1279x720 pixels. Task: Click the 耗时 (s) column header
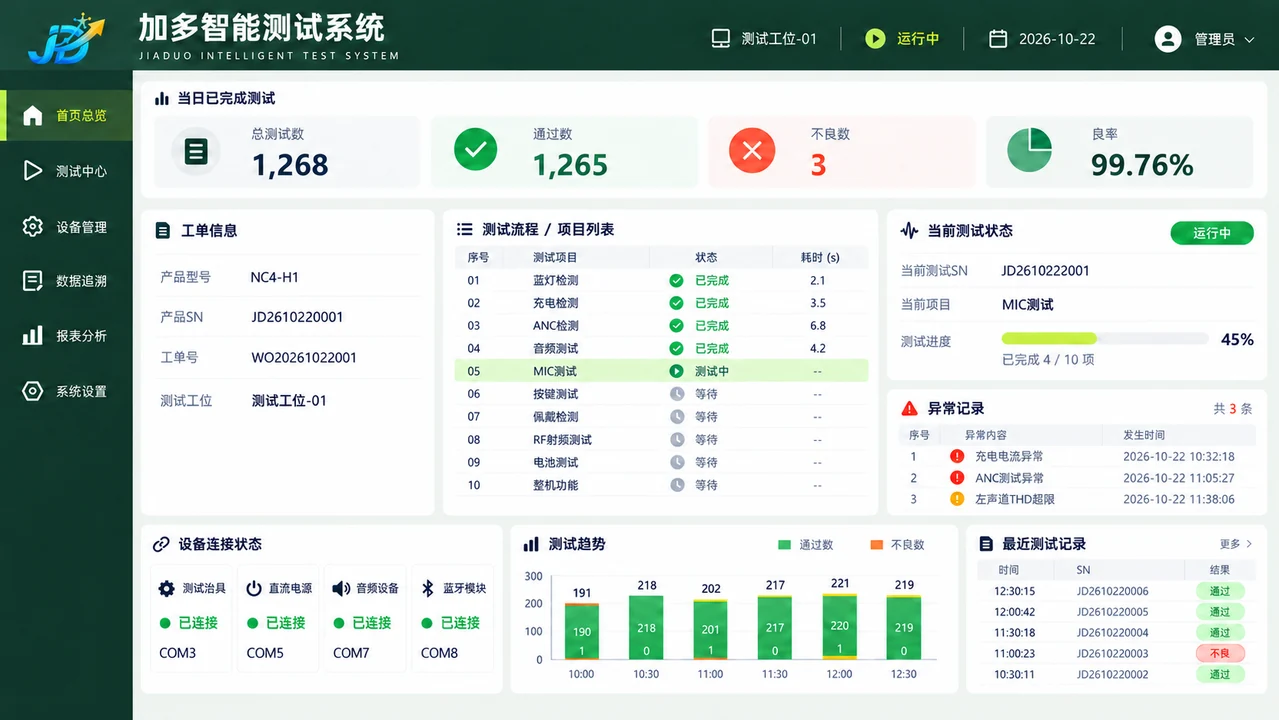coord(820,257)
